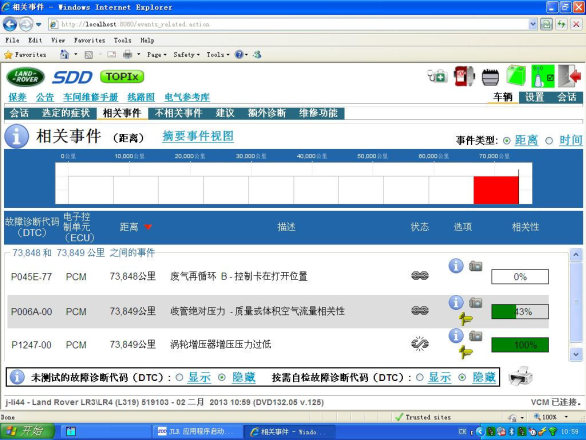The width and height of the screenshot is (586, 440).
Task: Click the 43% relevance bar for P006A-00
Action: (520, 311)
